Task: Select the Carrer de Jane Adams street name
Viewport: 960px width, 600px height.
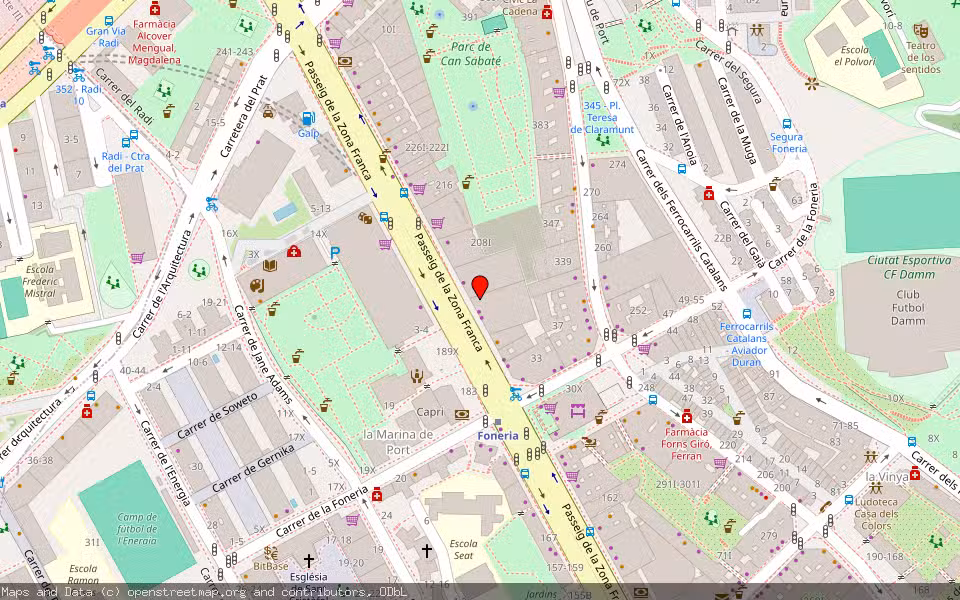Action: click(264, 355)
